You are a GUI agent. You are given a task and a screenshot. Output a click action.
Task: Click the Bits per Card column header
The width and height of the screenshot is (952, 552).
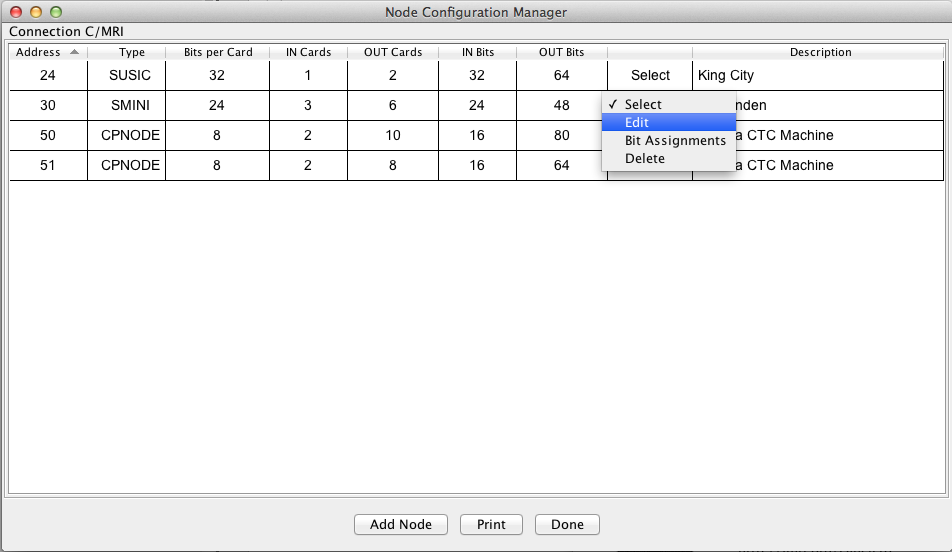[x=218, y=52]
